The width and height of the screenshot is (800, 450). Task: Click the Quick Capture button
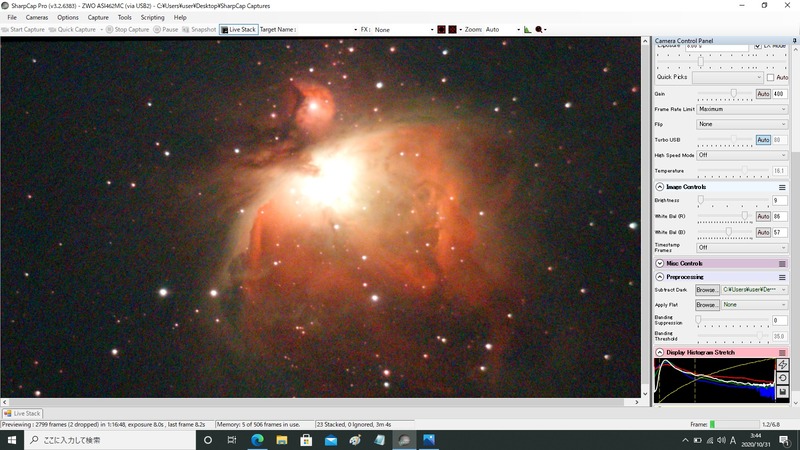point(72,30)
